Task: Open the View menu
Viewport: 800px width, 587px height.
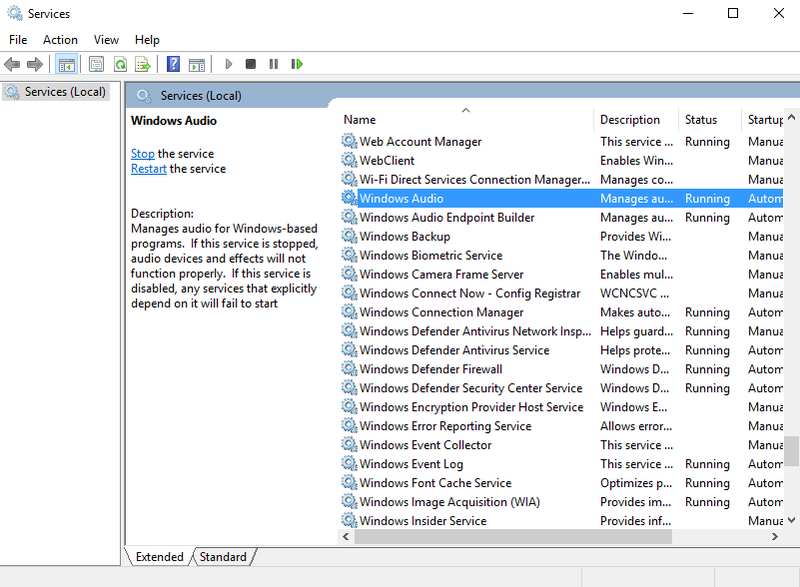Action: (106, 40)
